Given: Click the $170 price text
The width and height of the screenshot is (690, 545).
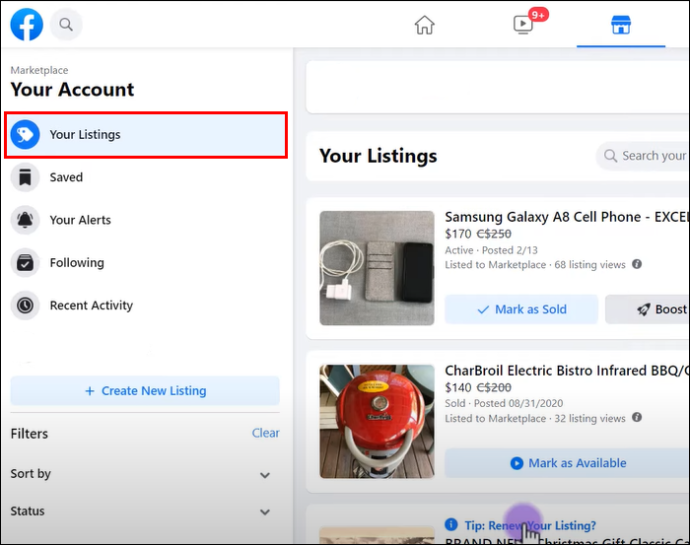Looking at the screenshot, I should [x=458, y=234].
